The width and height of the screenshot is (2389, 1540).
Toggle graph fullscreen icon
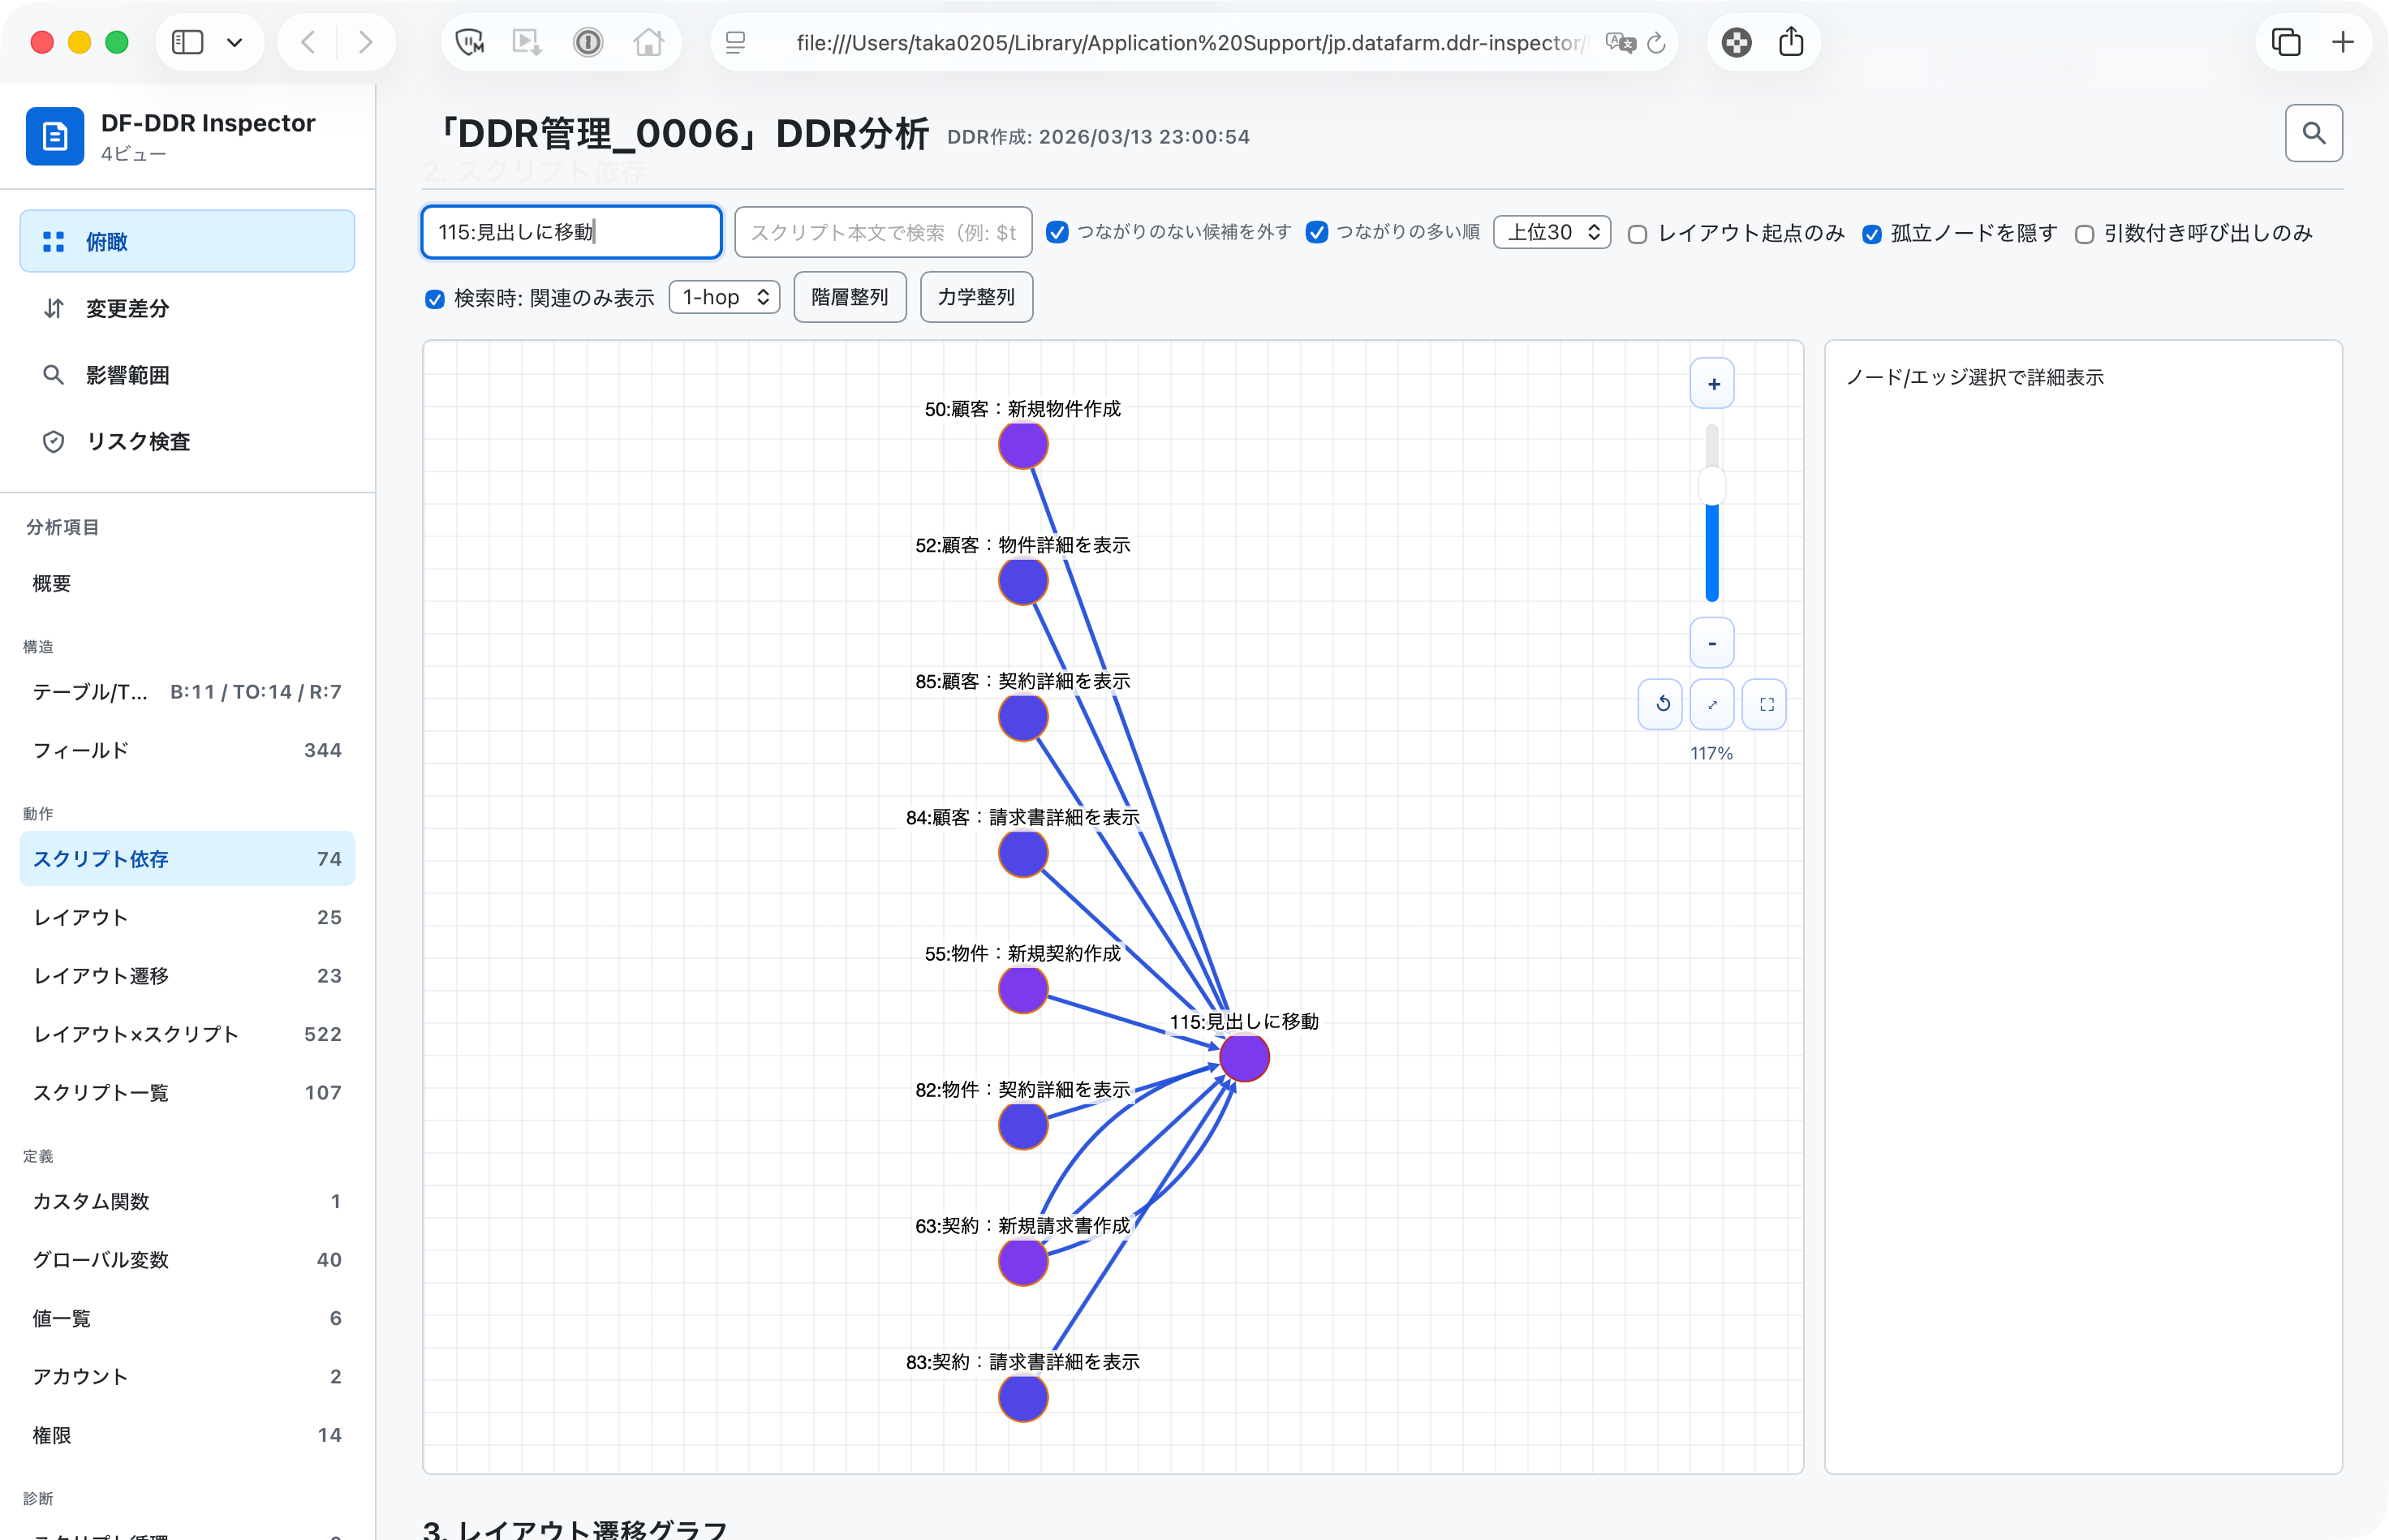click(1766, 704)
